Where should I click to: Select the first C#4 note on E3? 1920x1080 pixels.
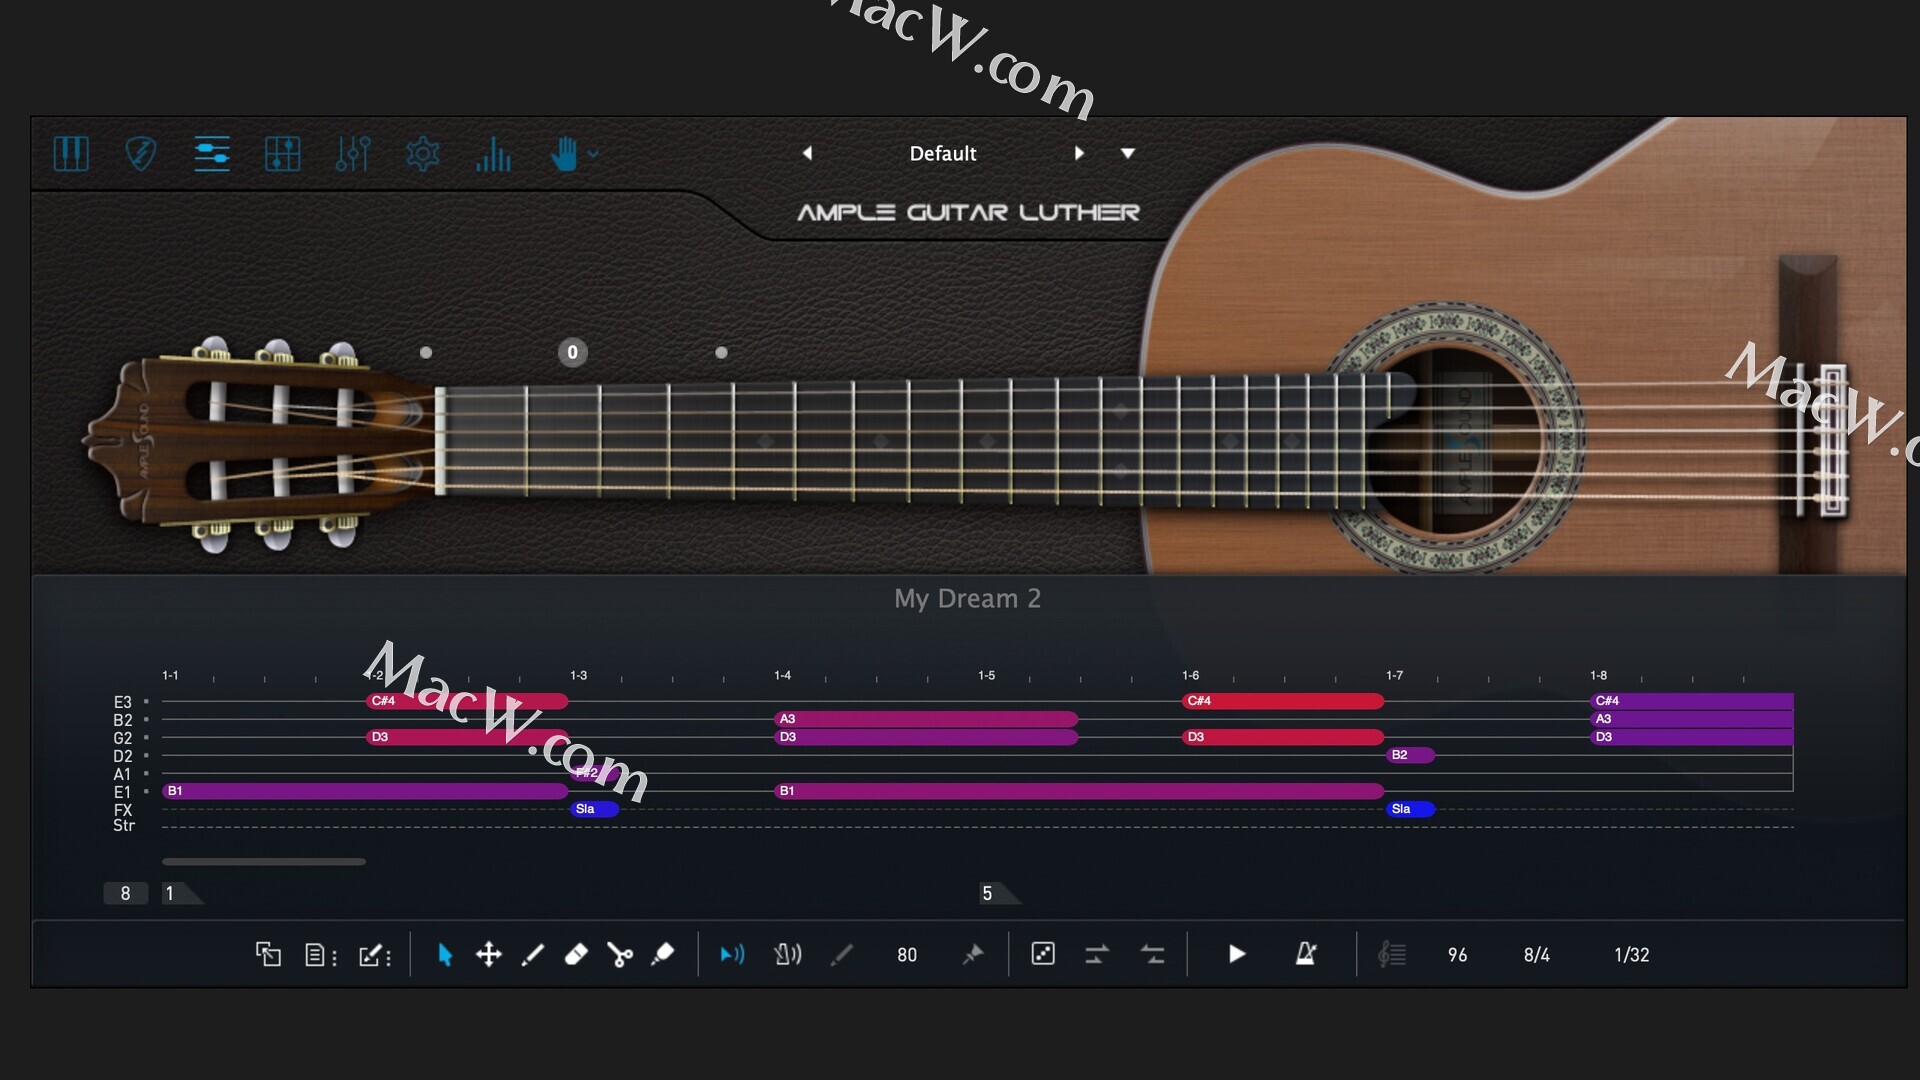pos(467,701)
